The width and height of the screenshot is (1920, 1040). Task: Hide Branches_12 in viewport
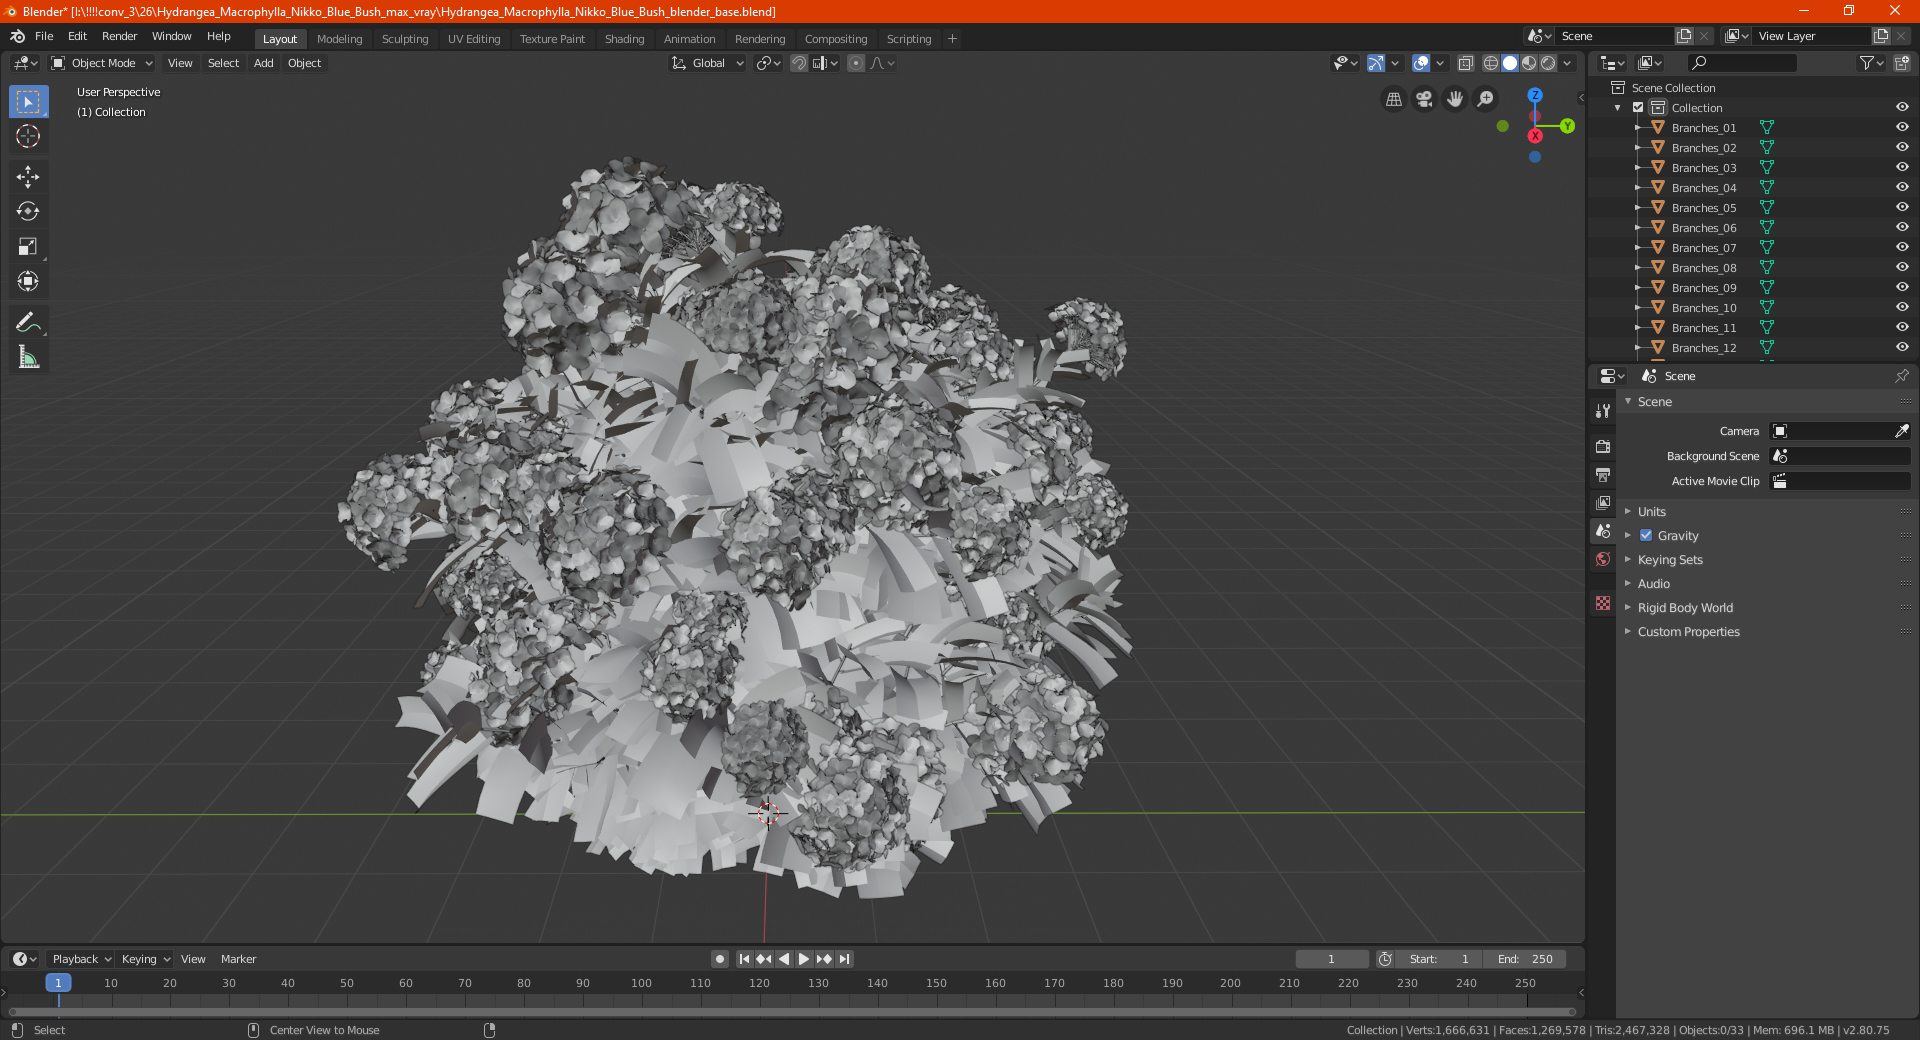pyautogui.click(x=1902, y=347)
